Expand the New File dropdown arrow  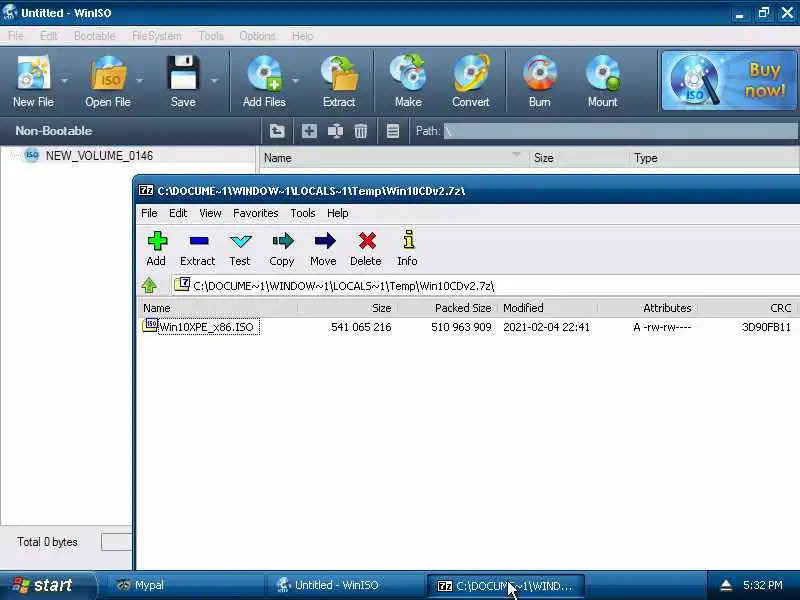[64, 81]
